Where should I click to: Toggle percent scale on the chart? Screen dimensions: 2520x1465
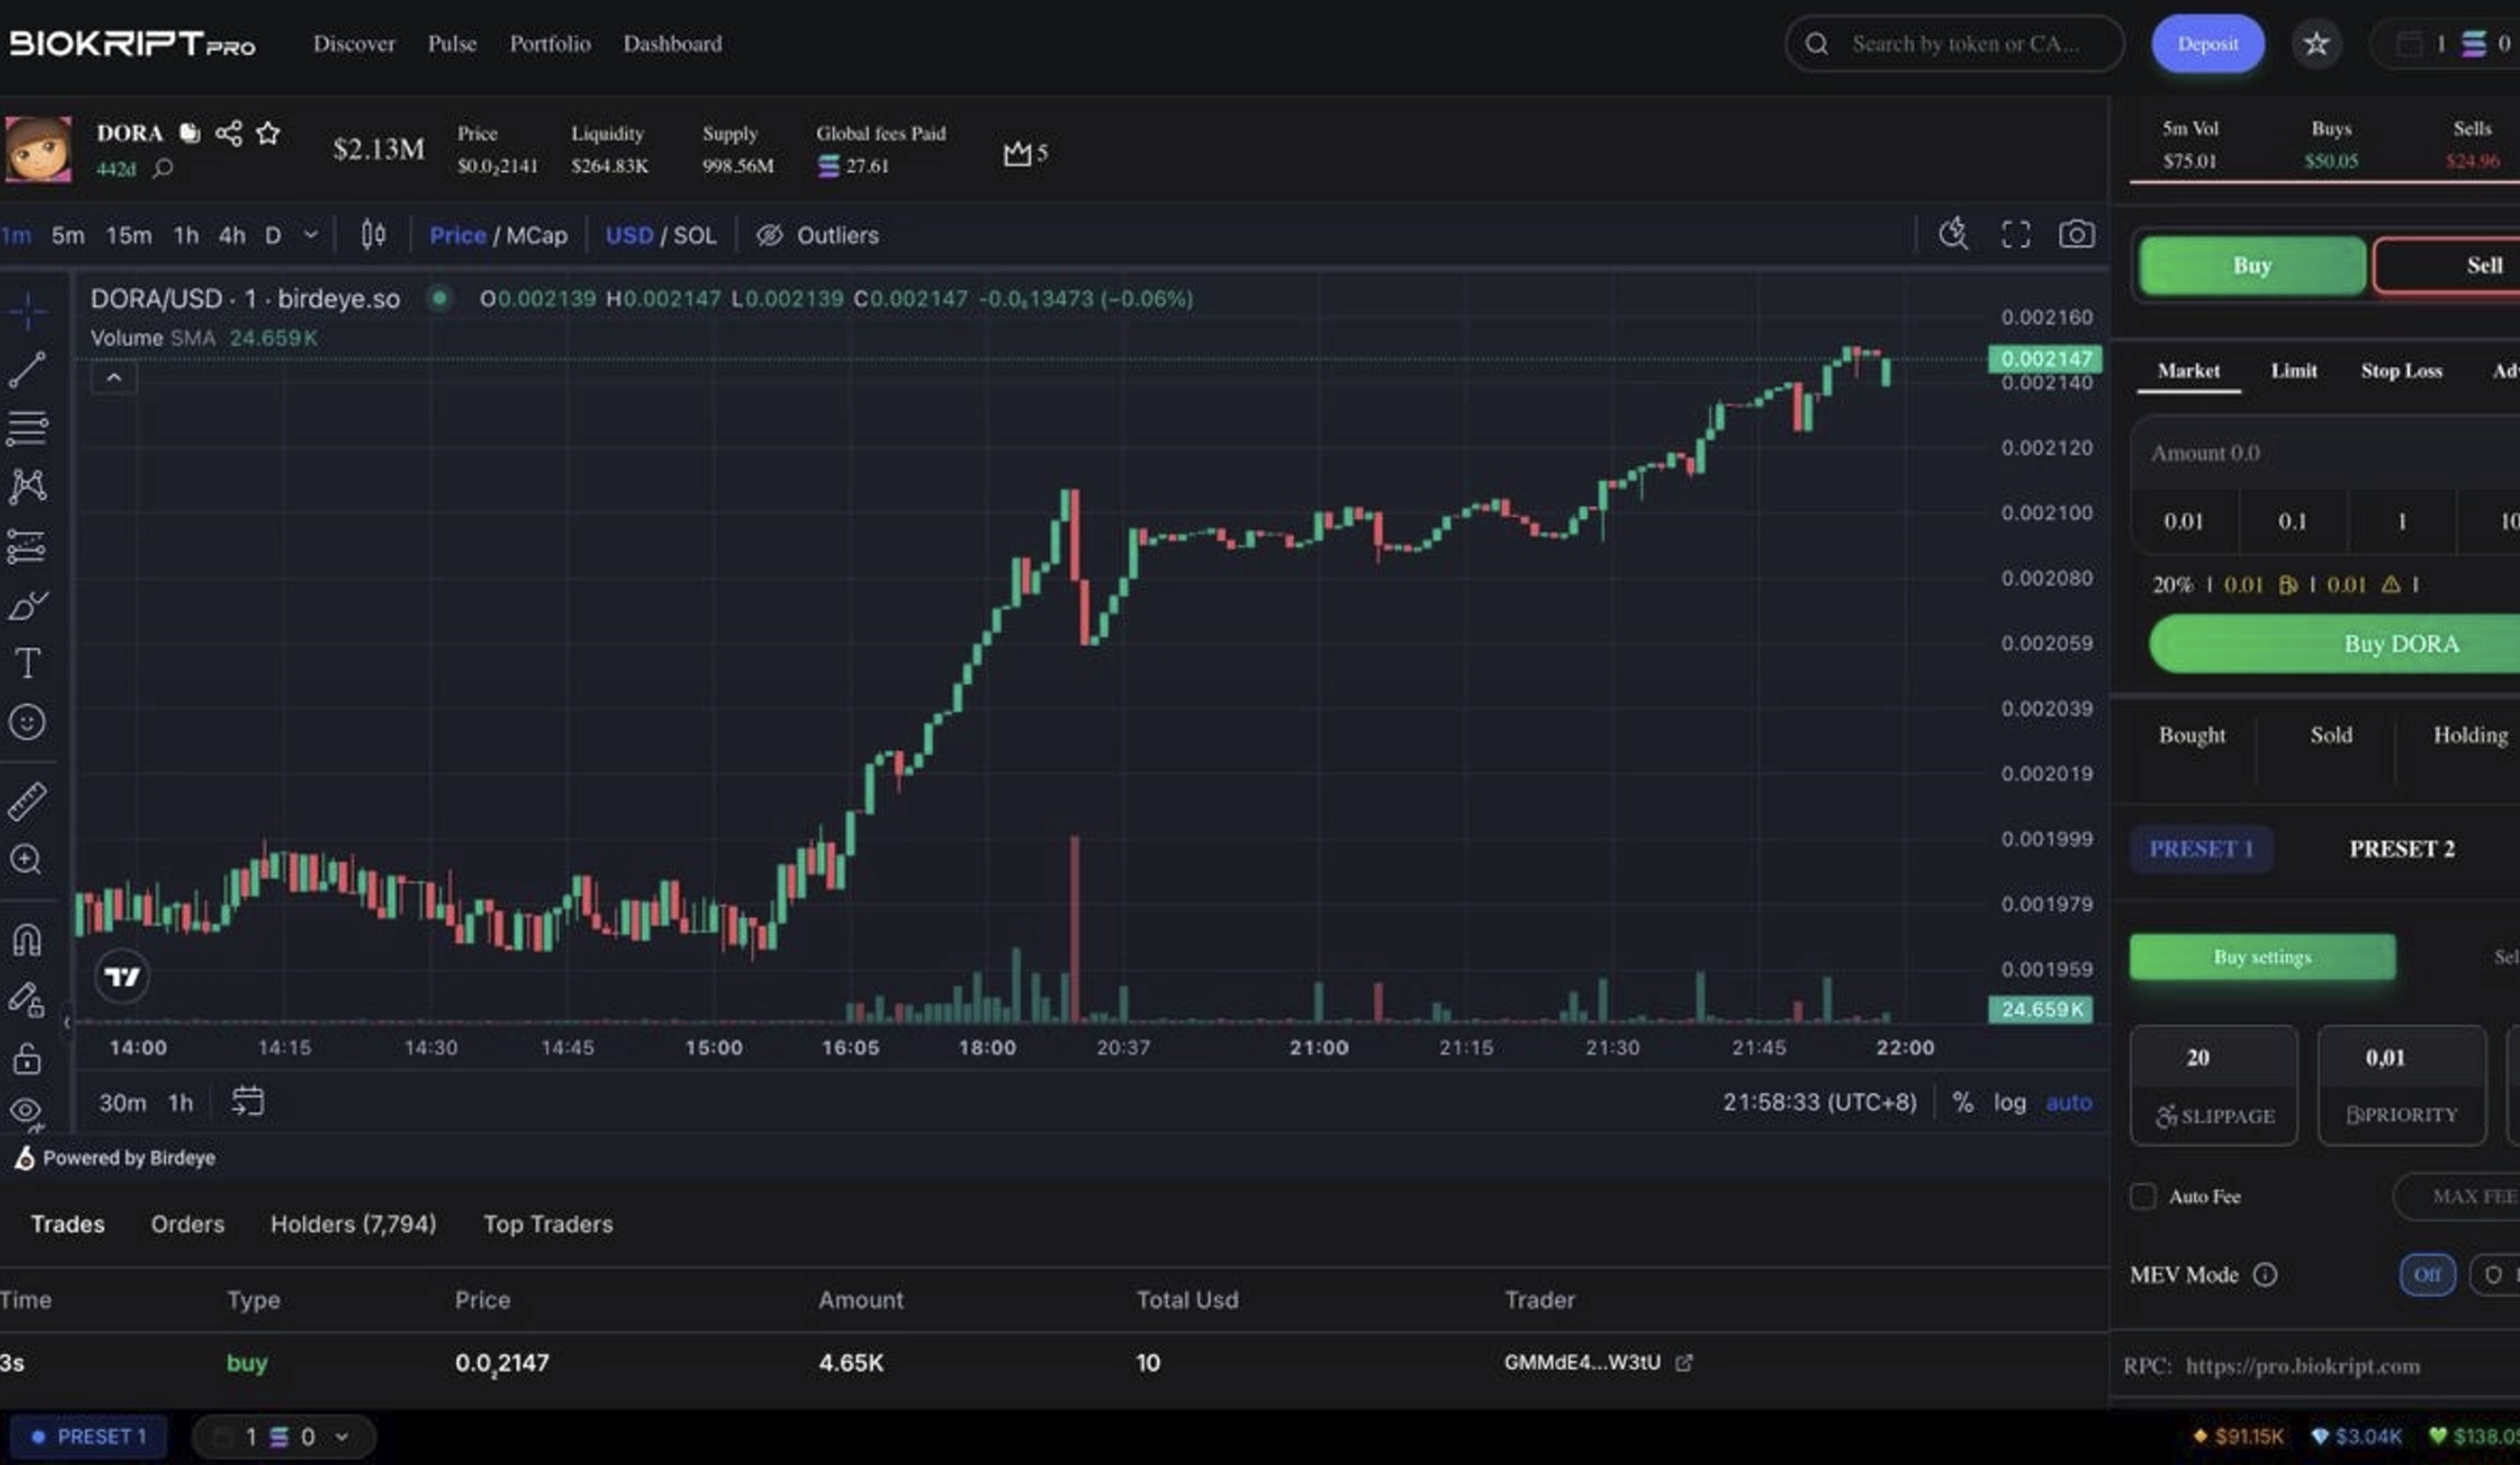[1963, 1102]
